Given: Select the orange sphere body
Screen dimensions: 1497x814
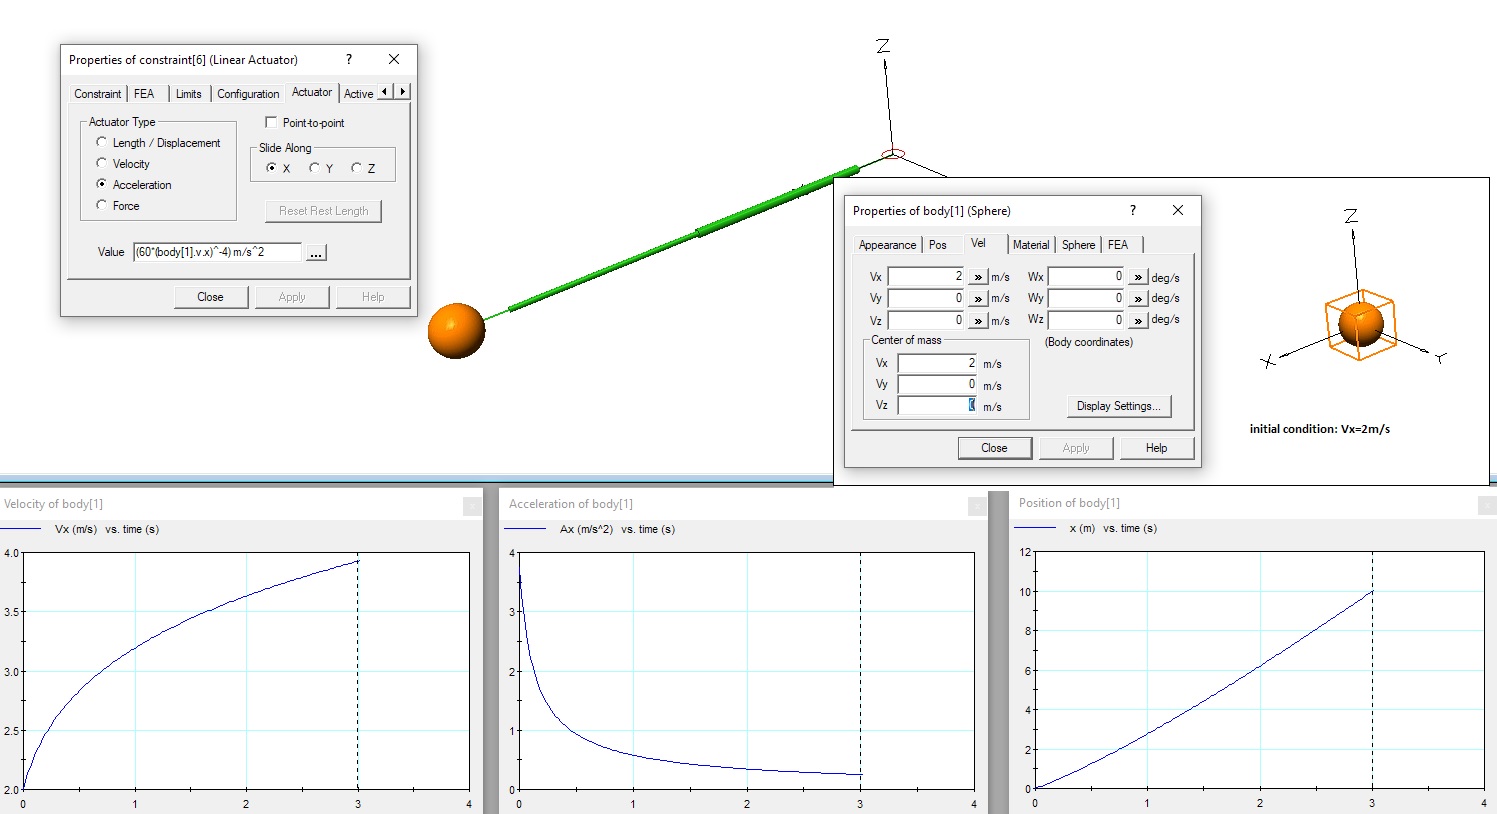Looking at the screenshot, I should (x=456, y=330).
